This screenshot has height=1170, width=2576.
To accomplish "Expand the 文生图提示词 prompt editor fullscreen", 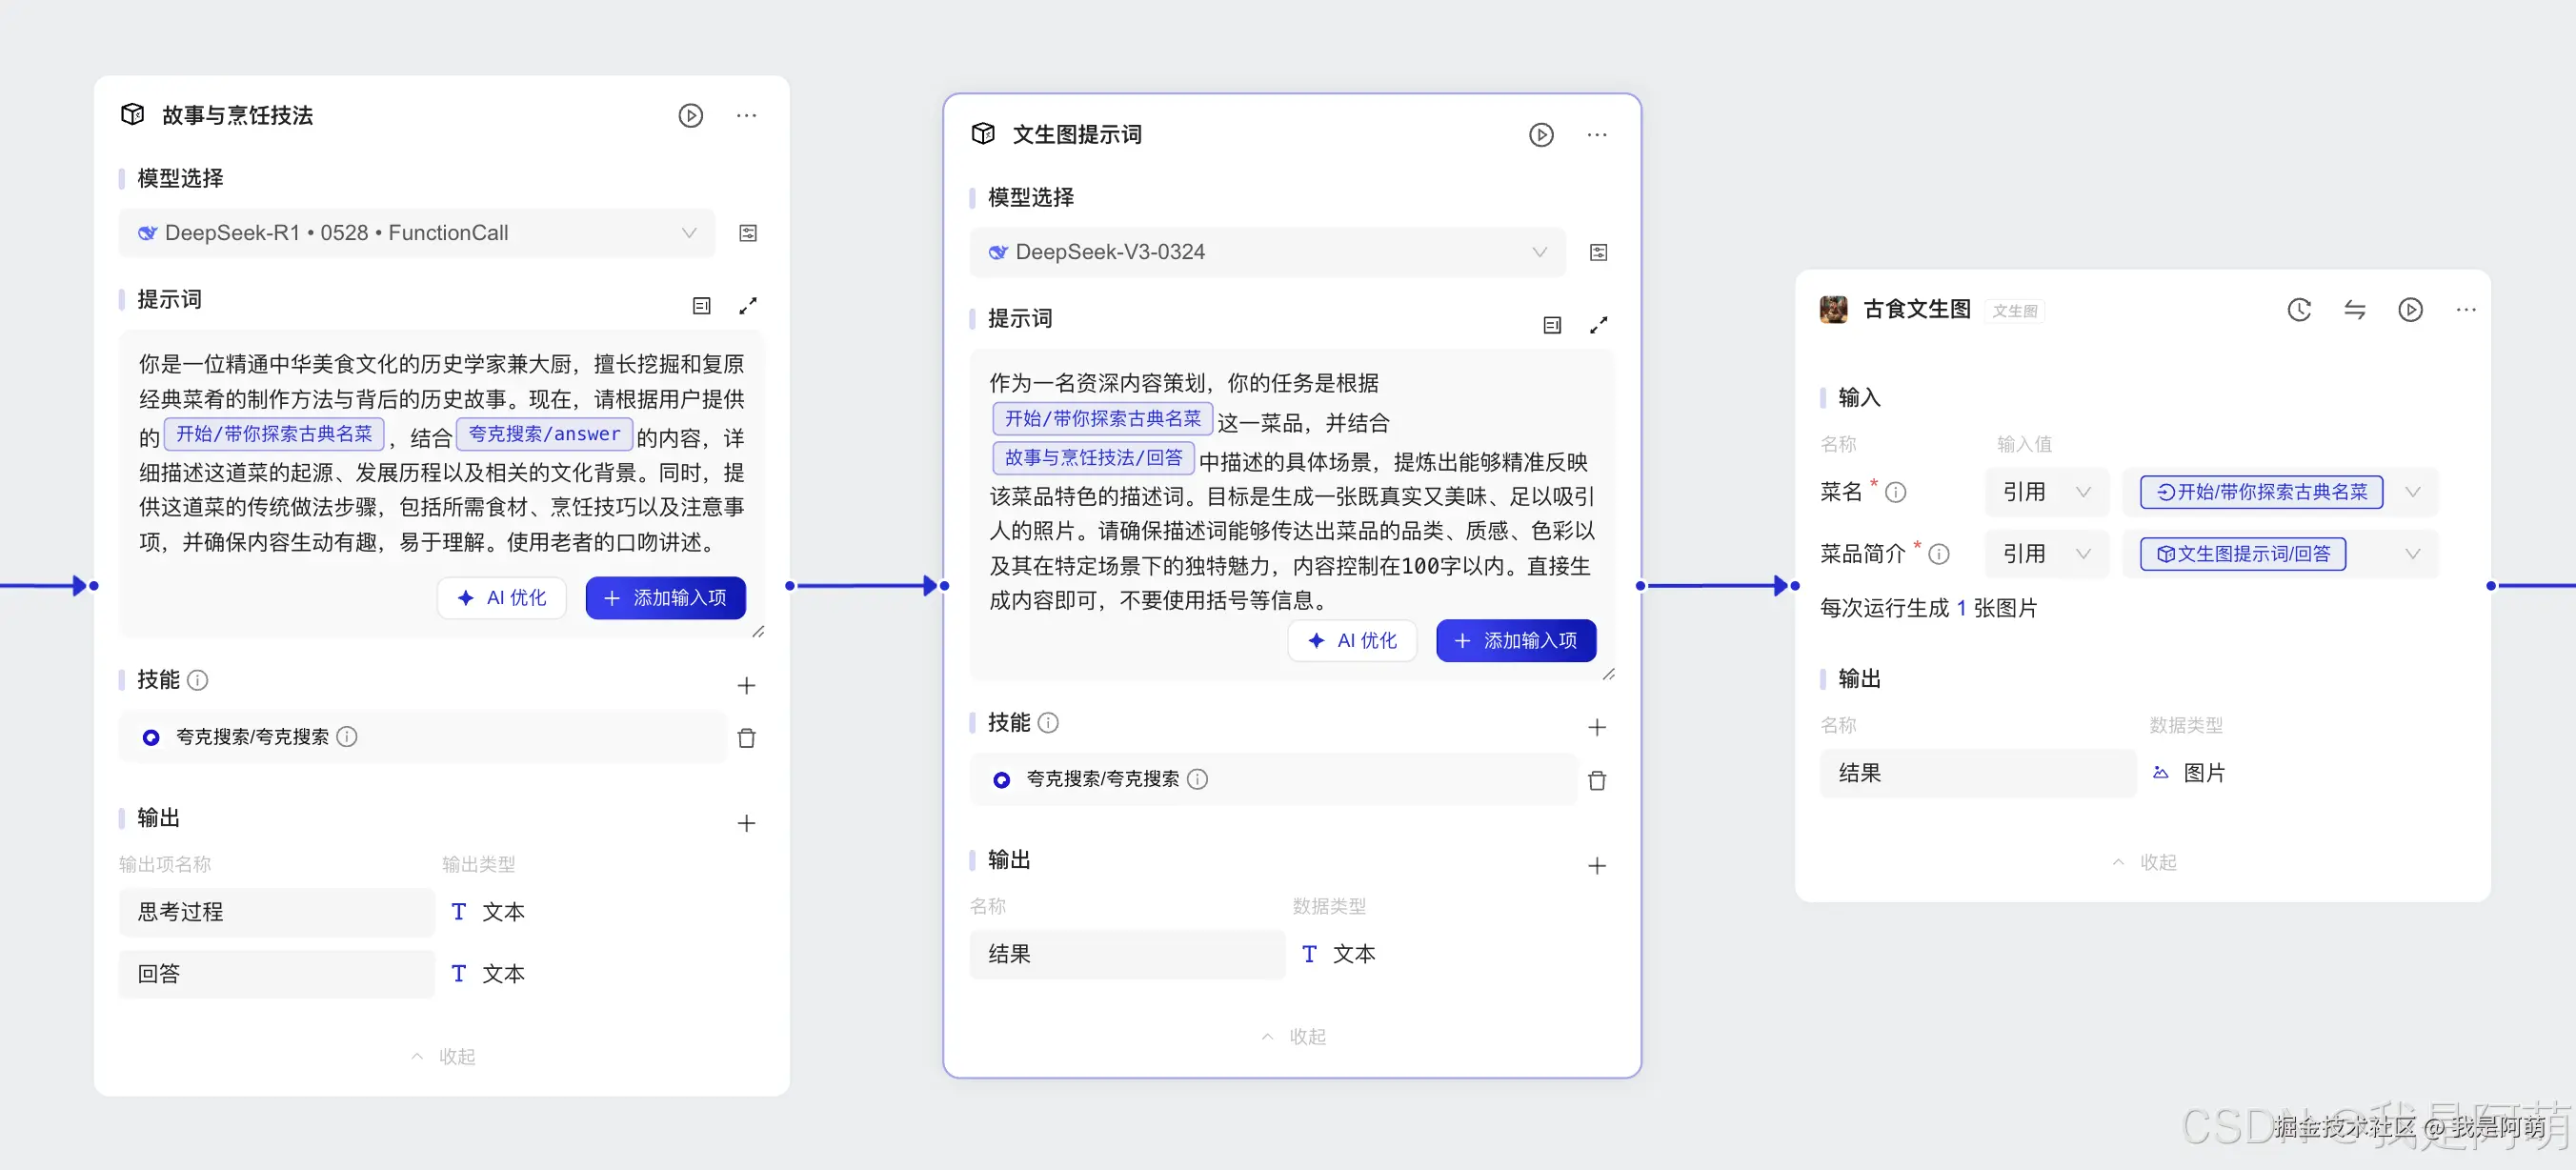I will pyautogui.click(x=1598, y=325).
